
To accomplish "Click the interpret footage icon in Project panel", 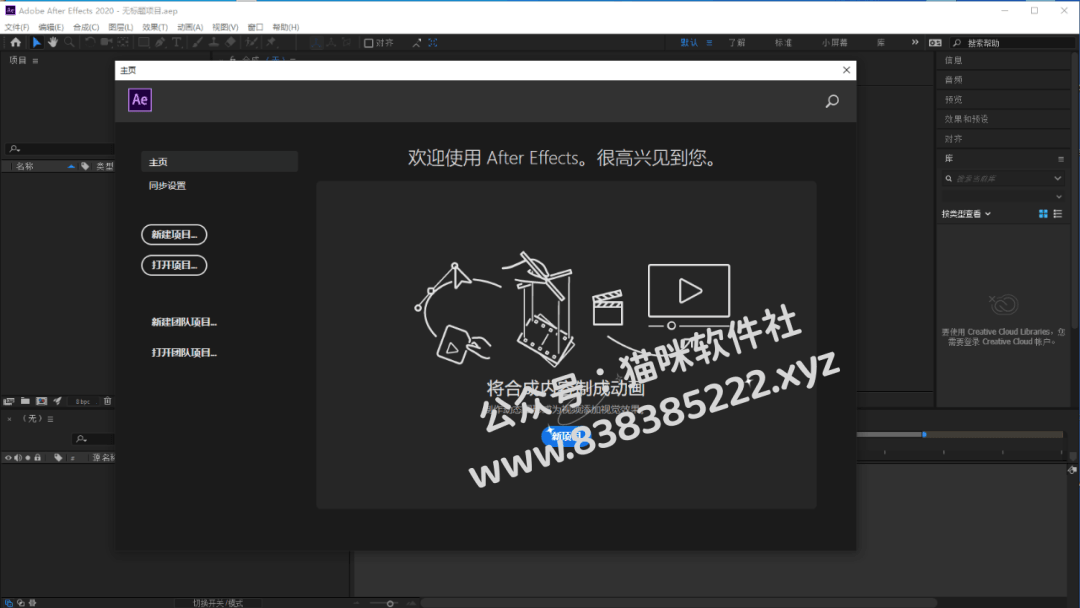I will [x=9, y=401].
